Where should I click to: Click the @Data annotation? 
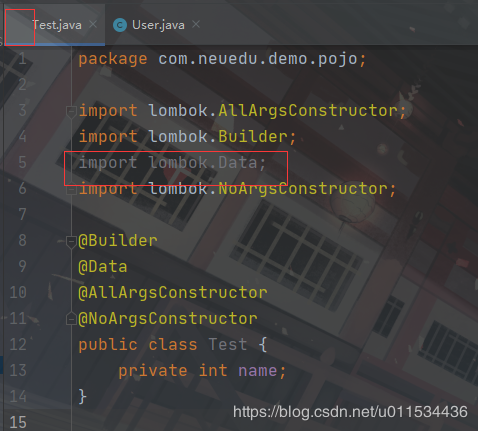coord(103,267)
